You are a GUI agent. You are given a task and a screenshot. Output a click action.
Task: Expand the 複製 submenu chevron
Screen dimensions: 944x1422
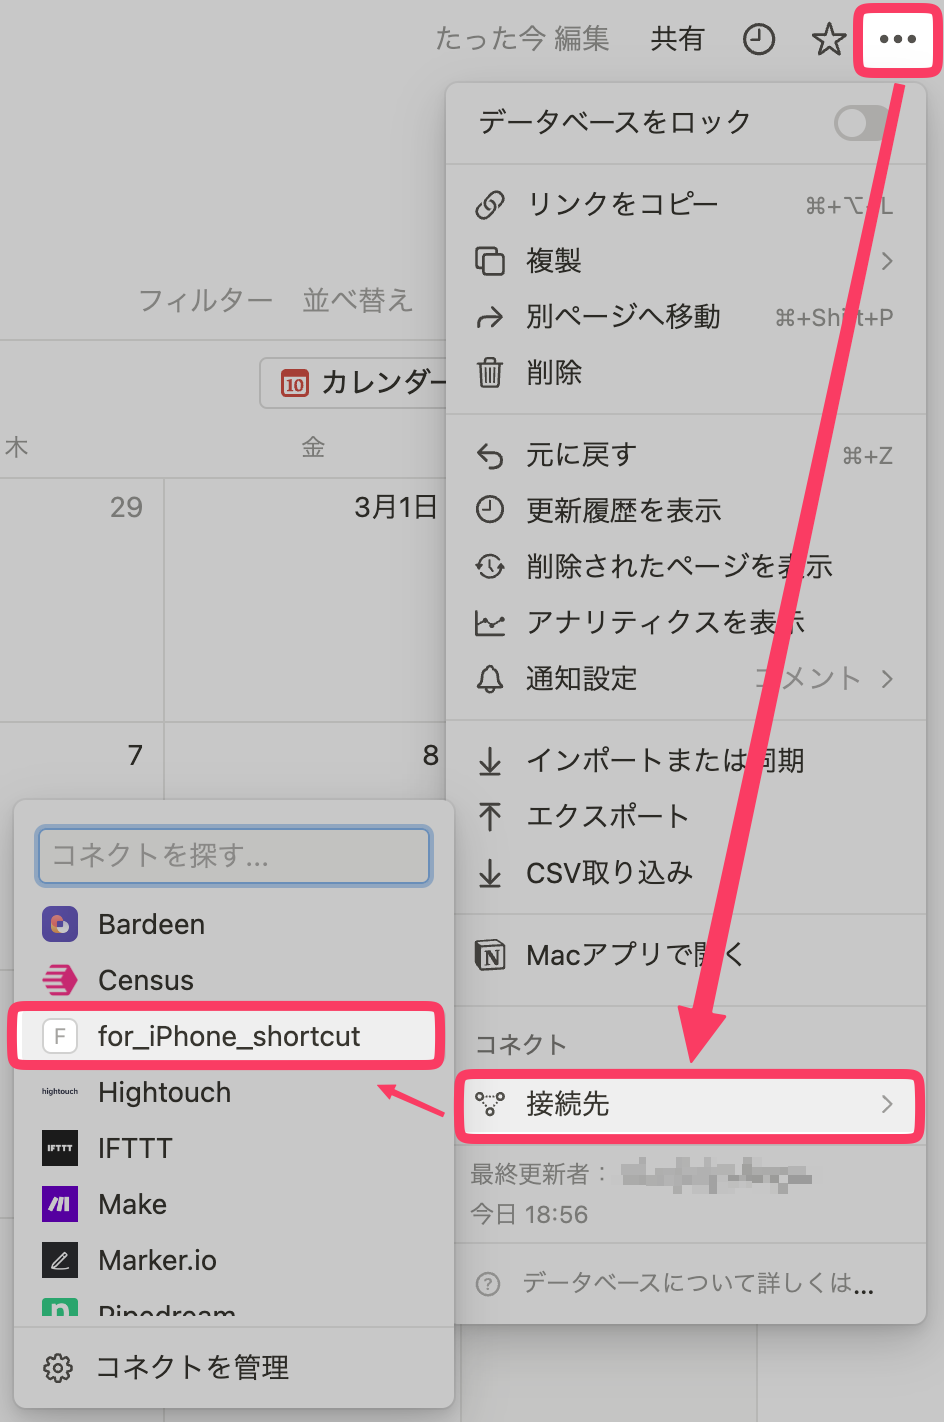(887, 261)
